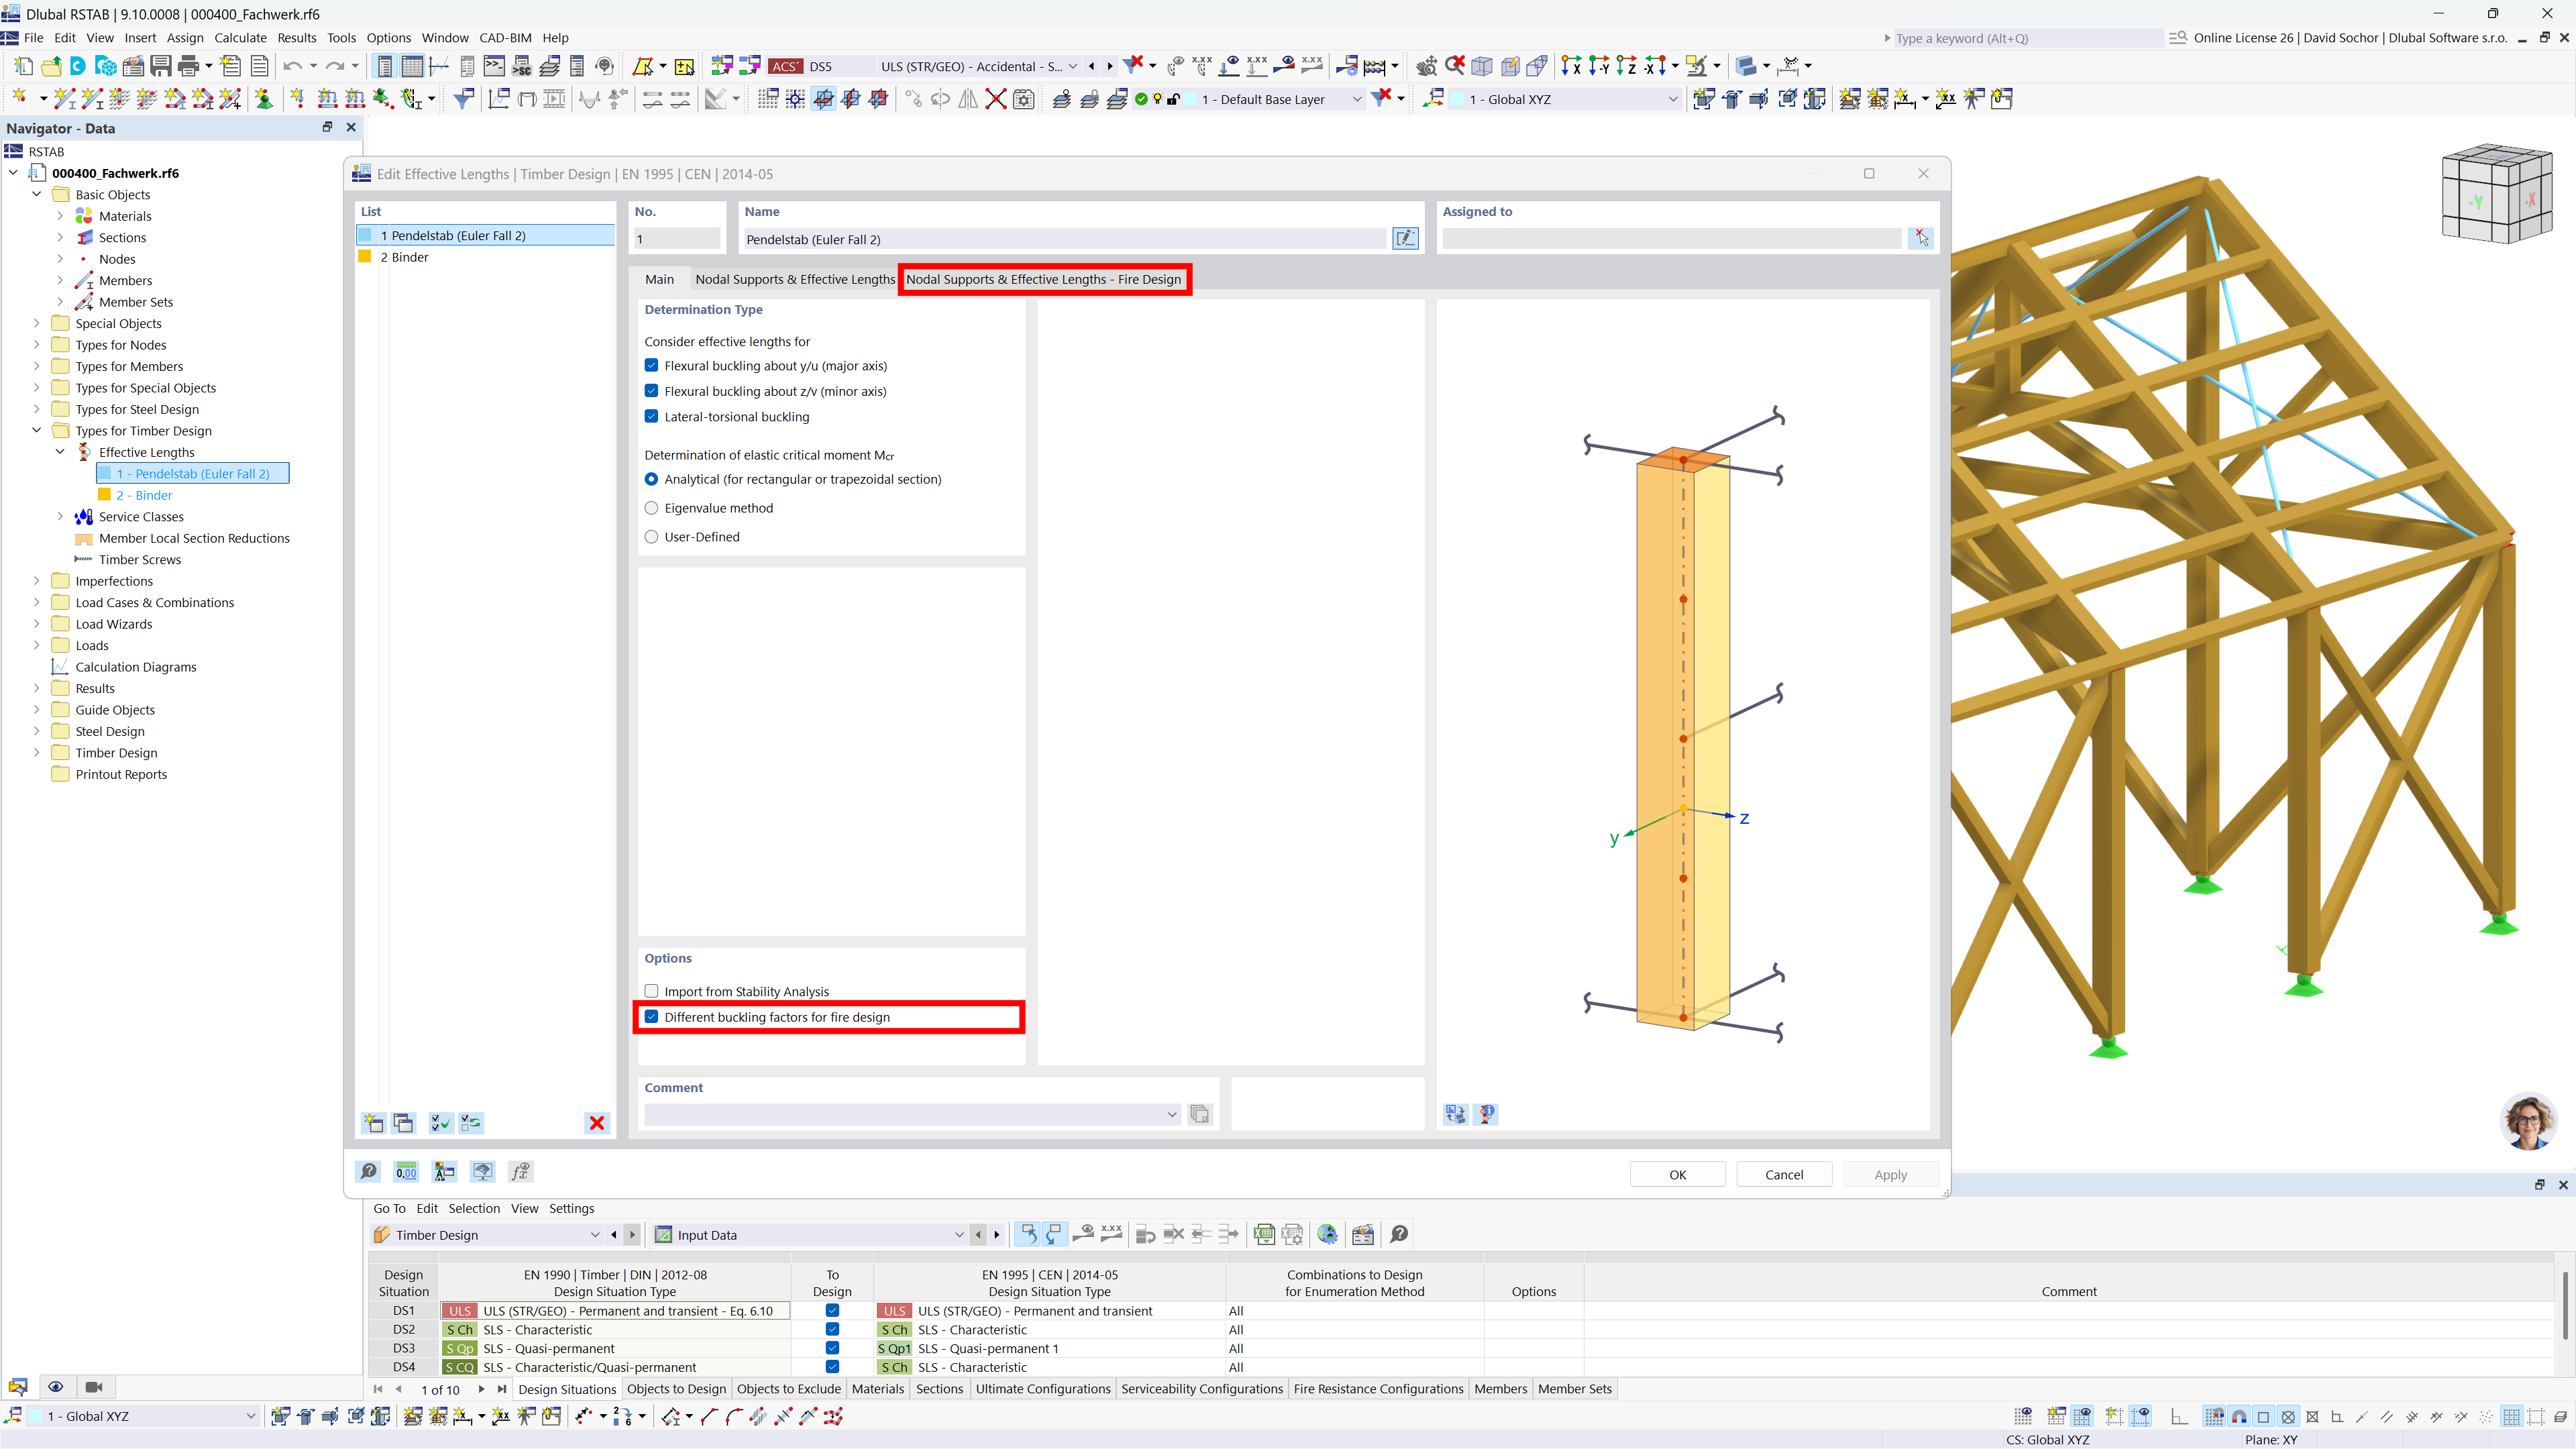Undo the last action

(293, 66)
